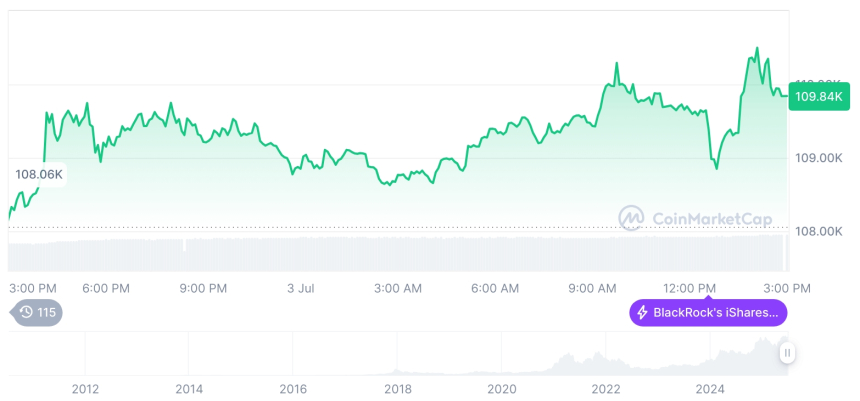Select 2012 on the overview timeline
This screenshot has width=860, height=401.
coord(85,389)
